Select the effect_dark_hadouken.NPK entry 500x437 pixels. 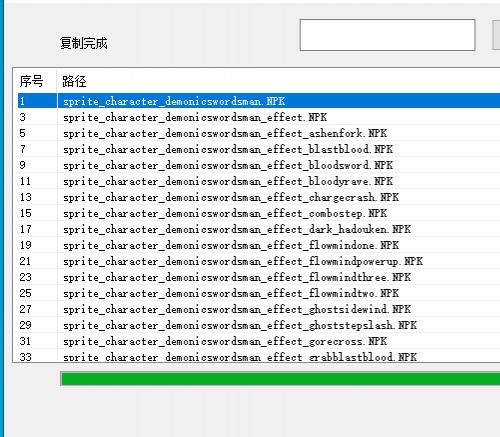(x=259, y=229)
